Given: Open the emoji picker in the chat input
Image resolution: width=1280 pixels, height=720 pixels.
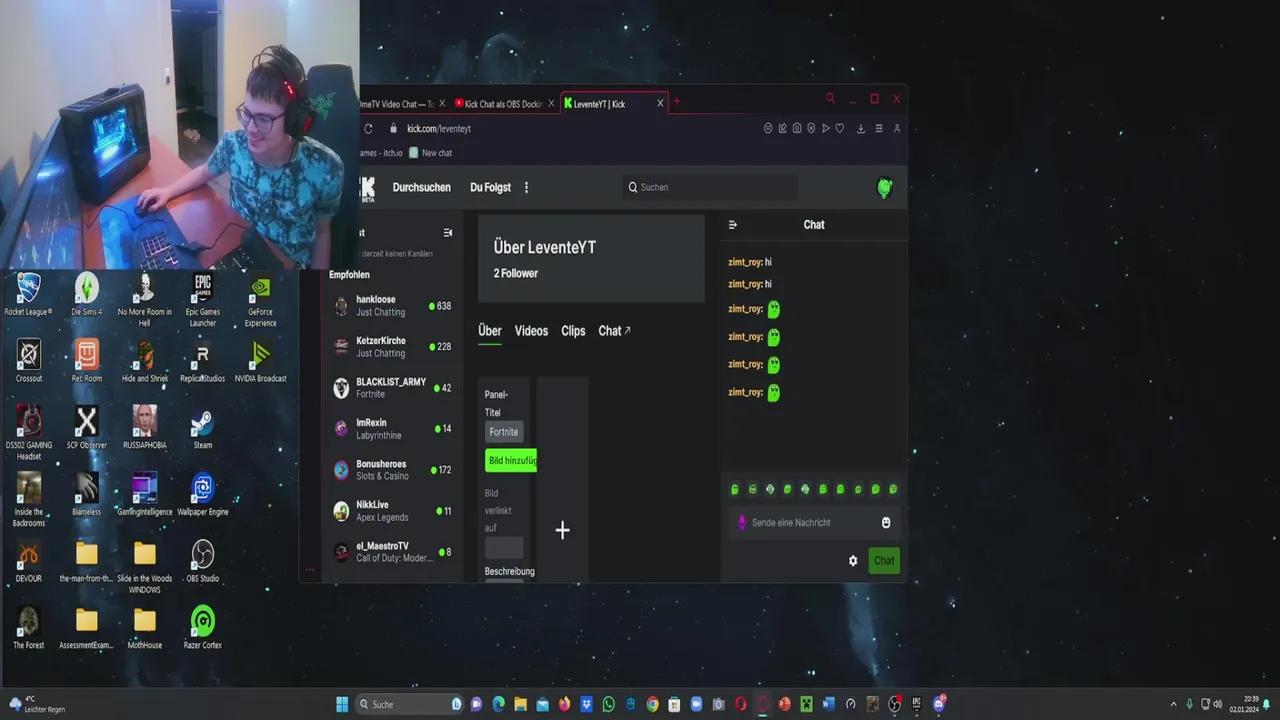Looking at the screenshot, I should pyautogui.click(x=886, y=522).
